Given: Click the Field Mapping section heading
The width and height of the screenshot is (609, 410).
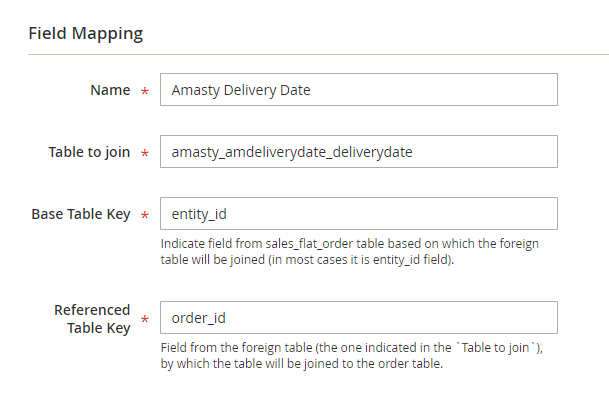Looking at the screenshot, I should point(85,33).
